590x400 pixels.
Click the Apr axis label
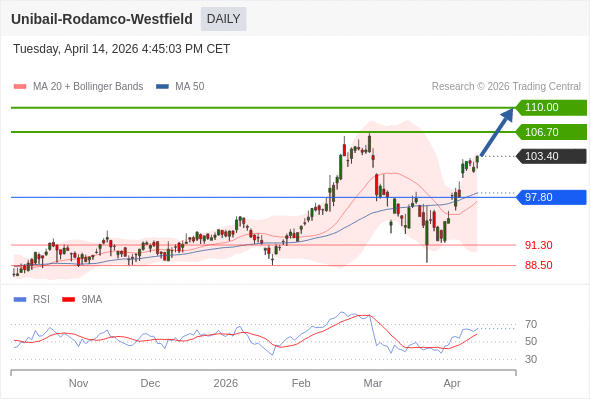[x=452, y=383]
